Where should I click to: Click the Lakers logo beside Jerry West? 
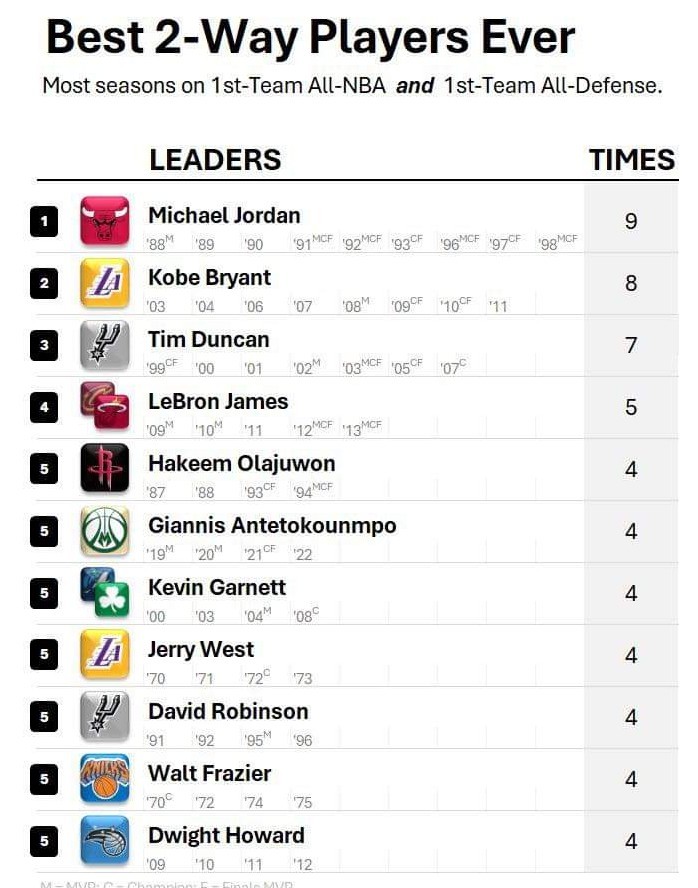click(x=105, y=655)
